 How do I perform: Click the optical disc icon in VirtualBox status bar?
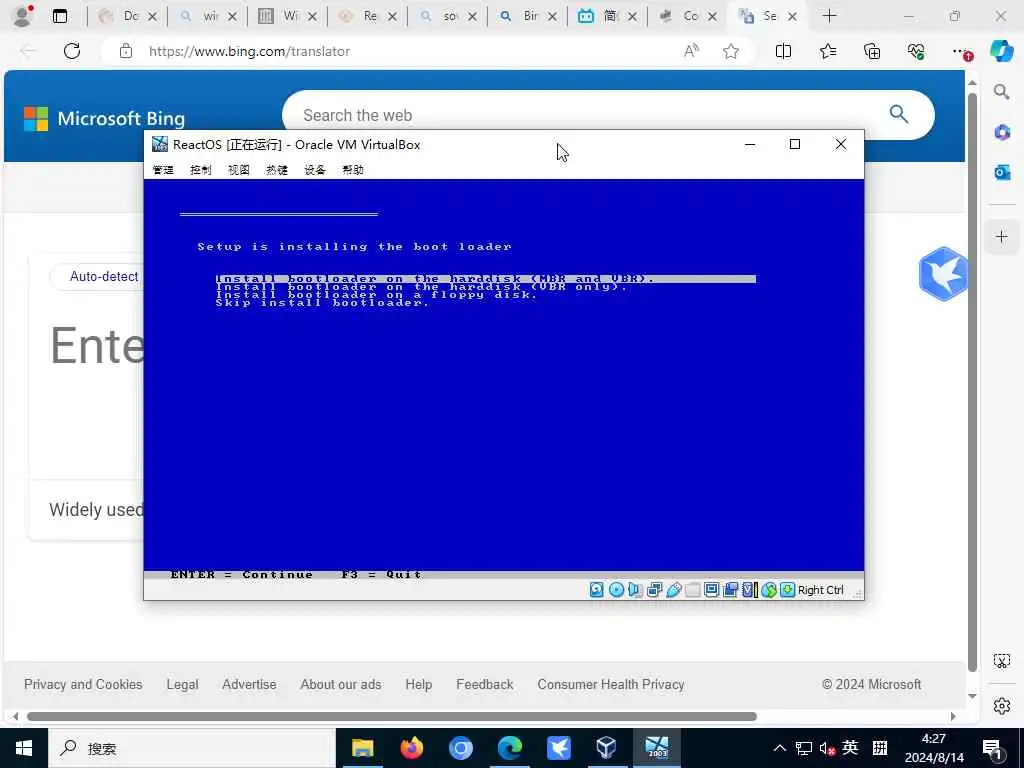pos(616,590)
